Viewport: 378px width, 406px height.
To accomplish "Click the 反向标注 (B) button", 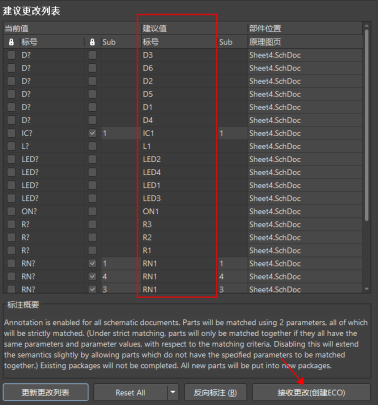I will coord(215,392).
